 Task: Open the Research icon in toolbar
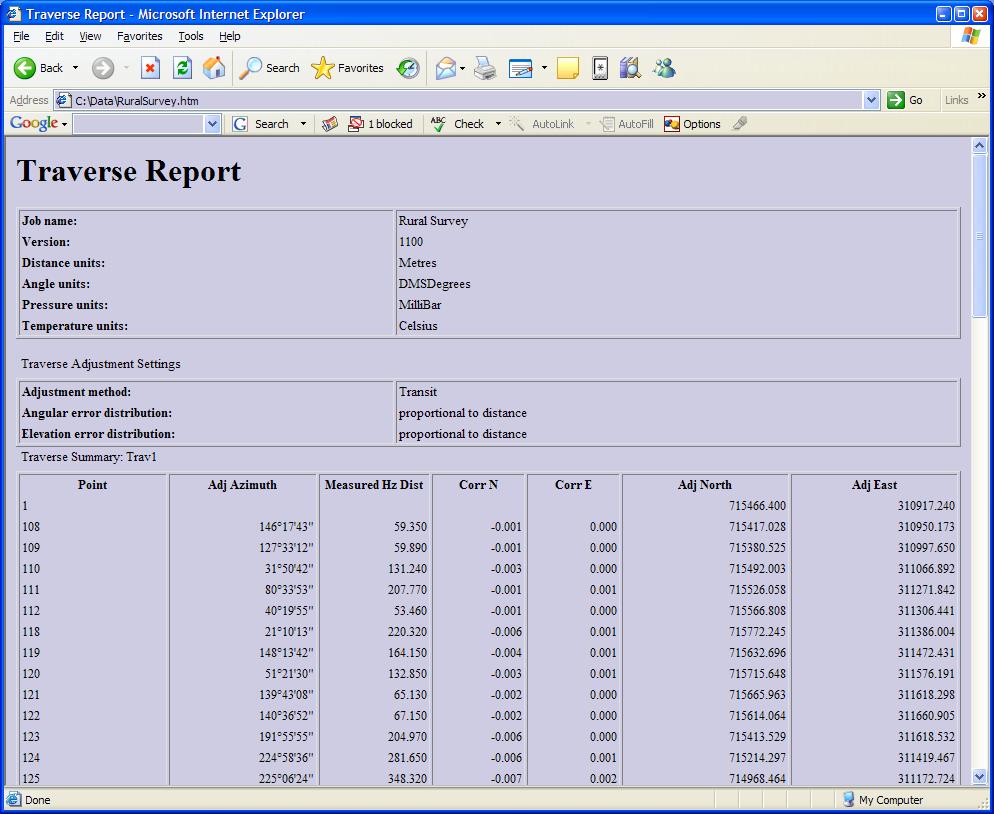click(630, 68)
